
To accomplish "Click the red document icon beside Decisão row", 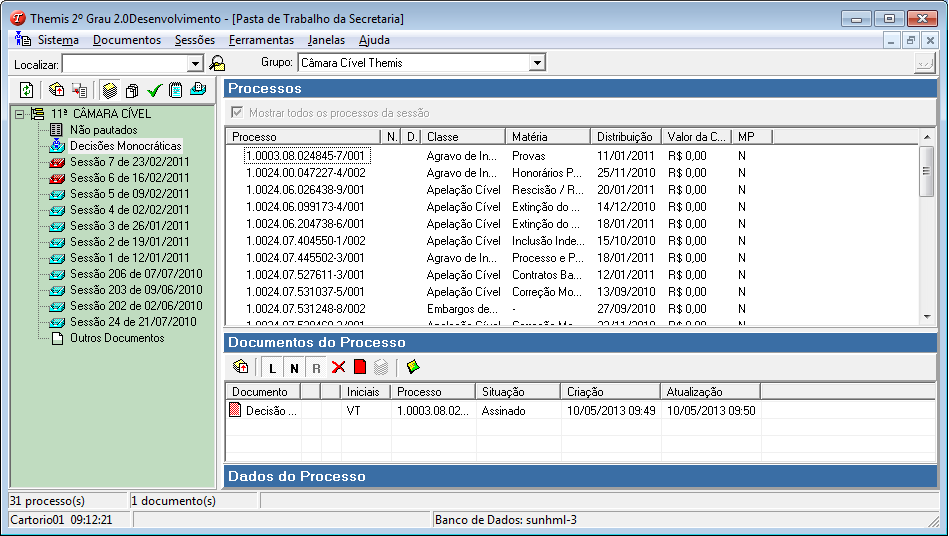I will [235, 410].
